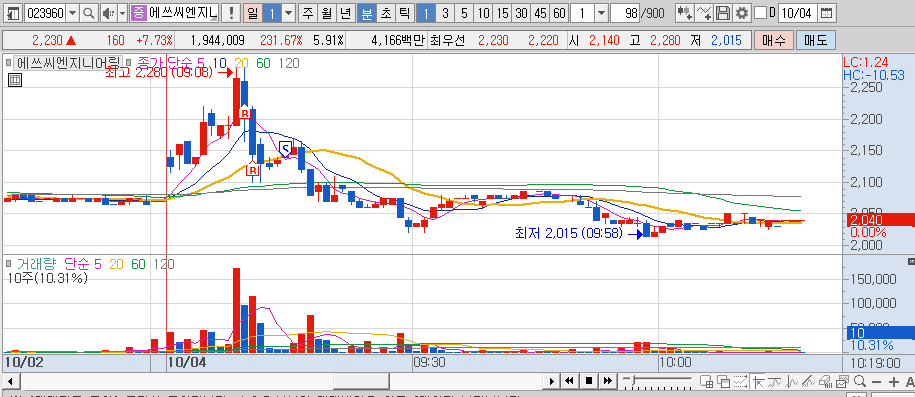This screenshot has width=915, height=397.
Task: Click the diagonal trendline tool icon
Action: click(x=809, y=382)
